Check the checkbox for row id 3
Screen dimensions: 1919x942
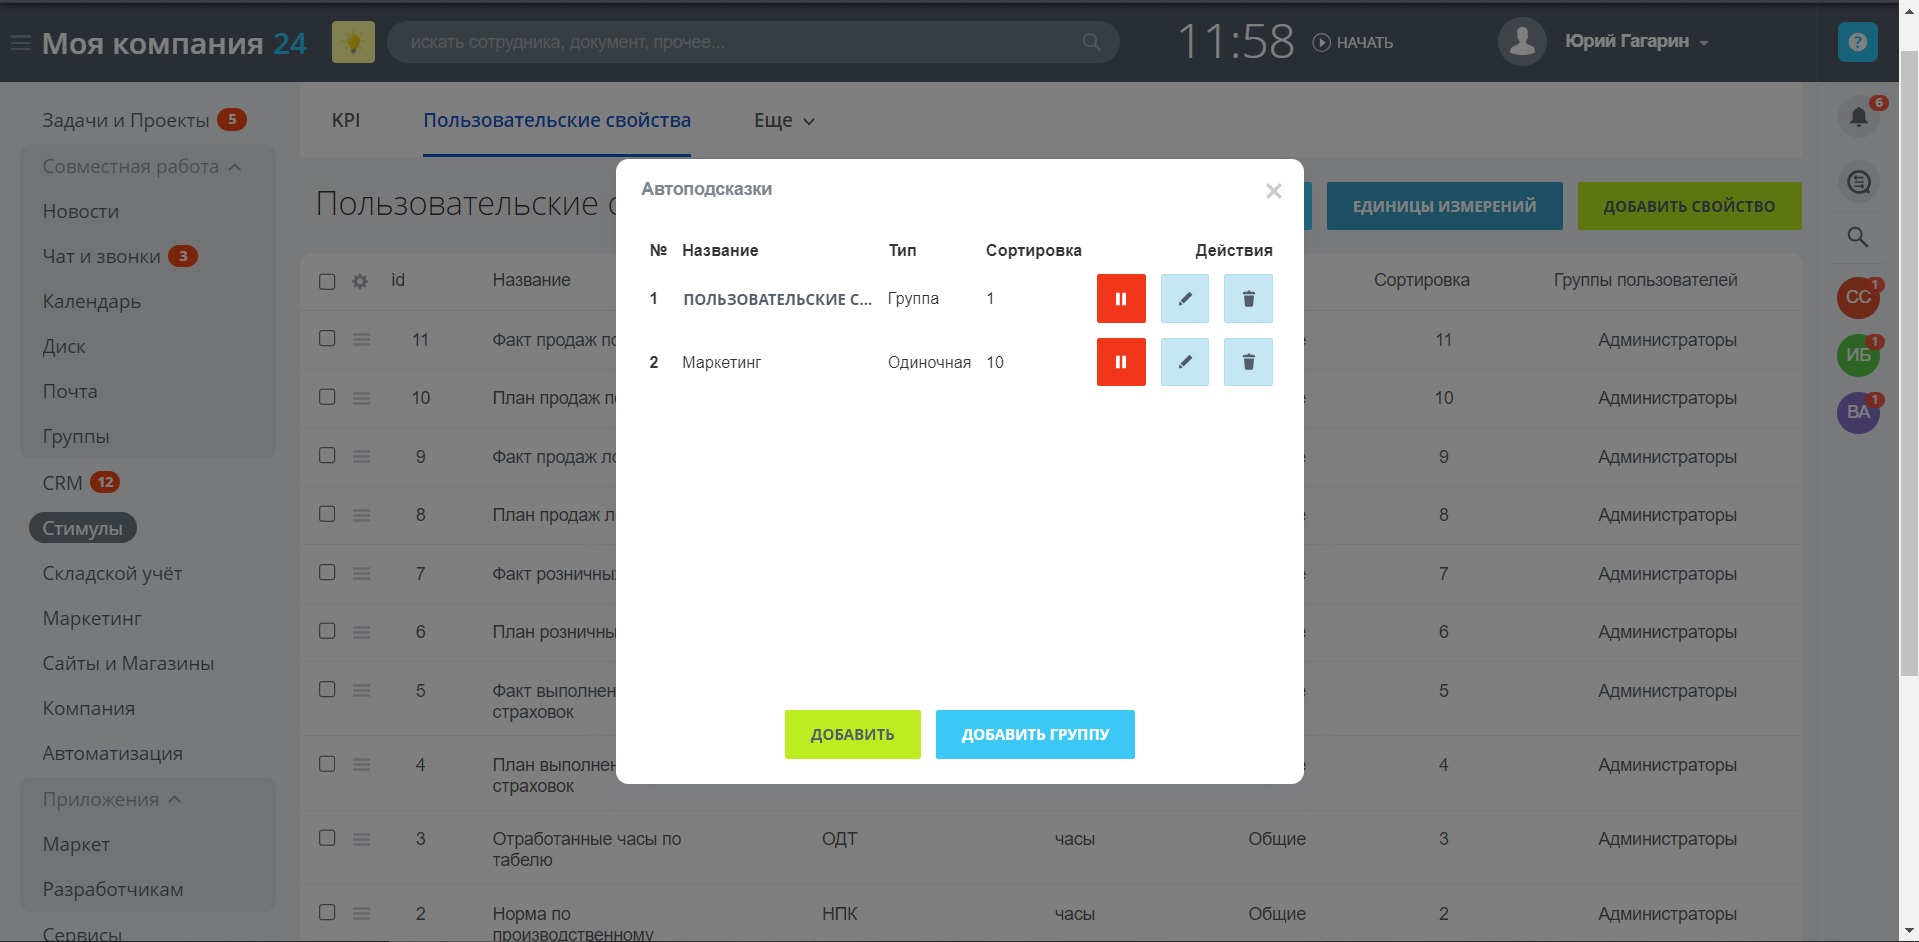pos(327,838)
